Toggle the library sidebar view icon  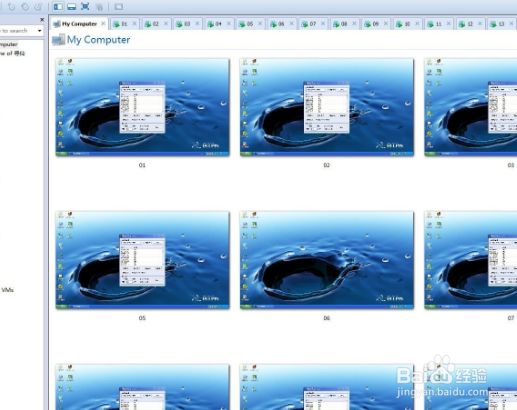click(x=58, y=7)
